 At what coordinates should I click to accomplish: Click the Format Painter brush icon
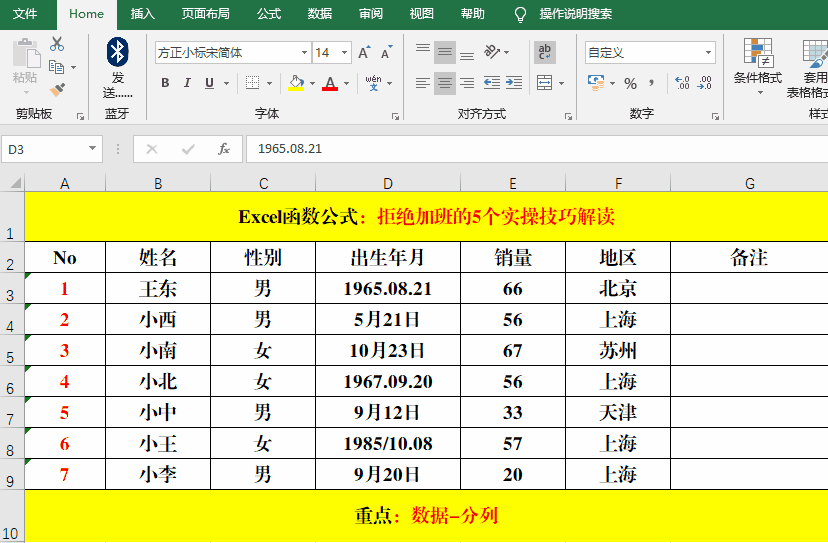tap(57, 89)
